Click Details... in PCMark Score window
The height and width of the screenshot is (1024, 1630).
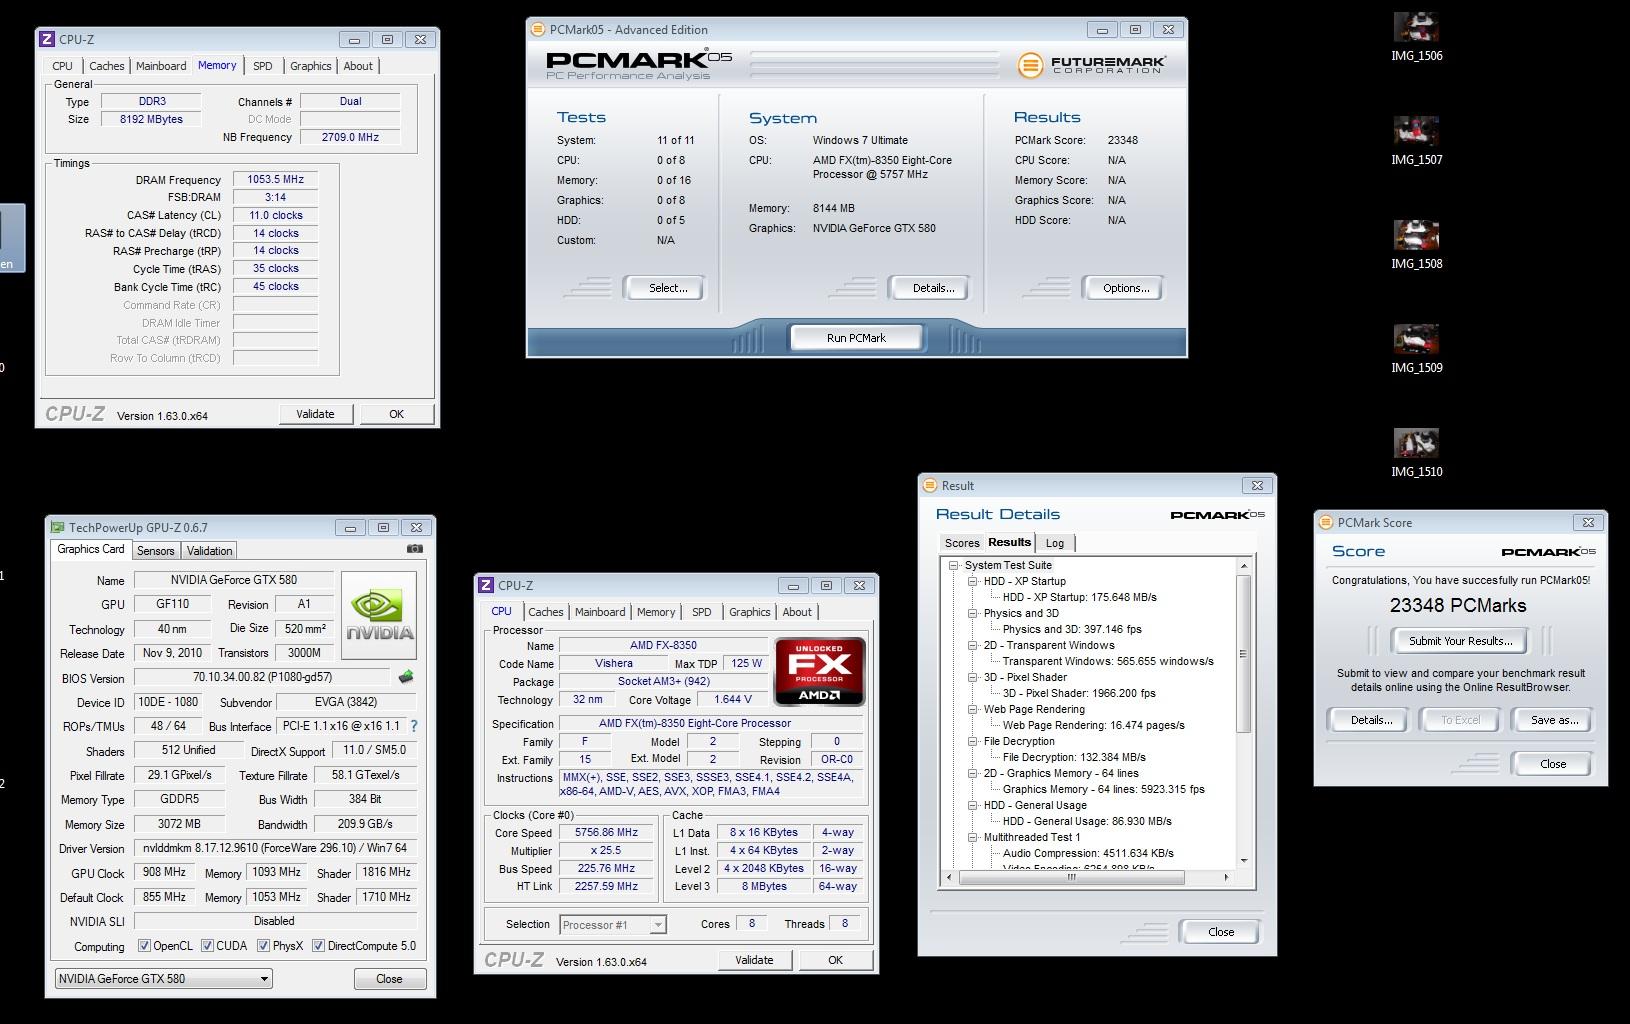1371,720
